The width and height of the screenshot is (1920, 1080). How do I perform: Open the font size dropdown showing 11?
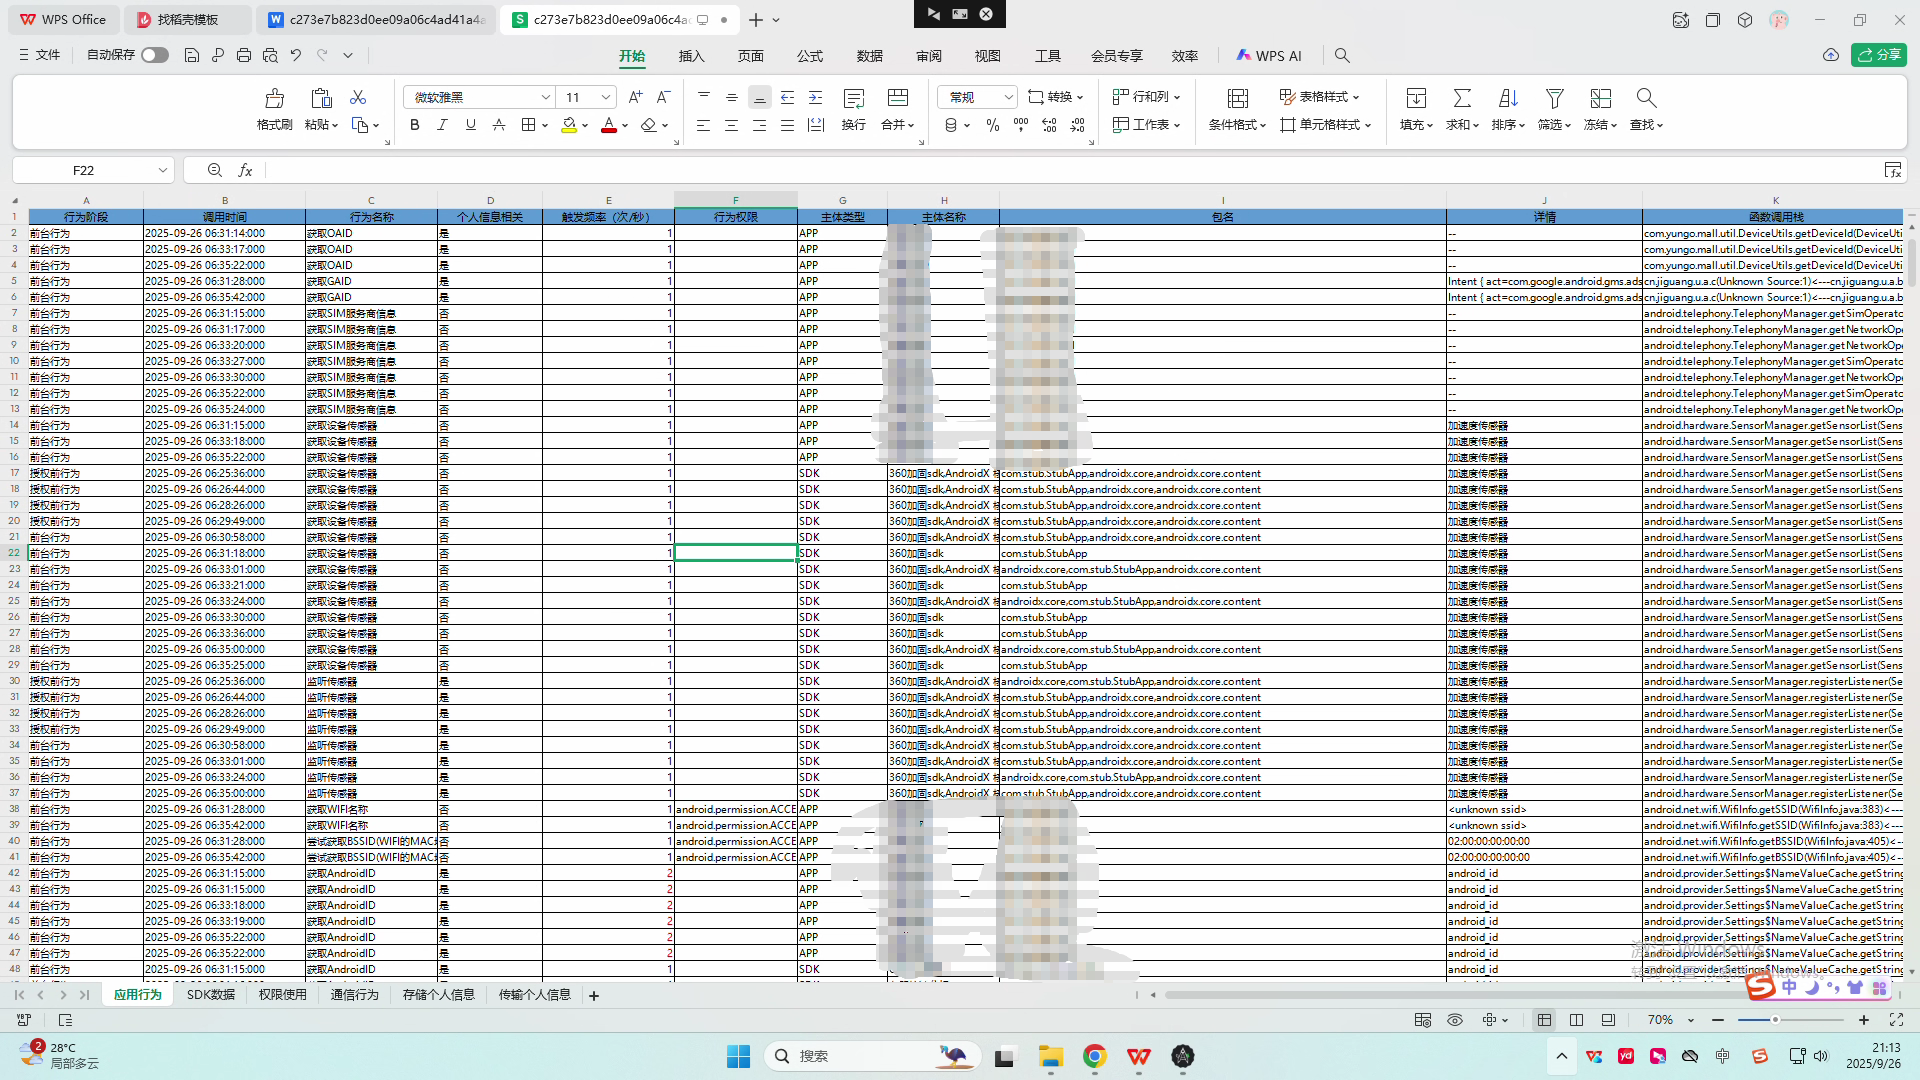(x=606, y=97)
